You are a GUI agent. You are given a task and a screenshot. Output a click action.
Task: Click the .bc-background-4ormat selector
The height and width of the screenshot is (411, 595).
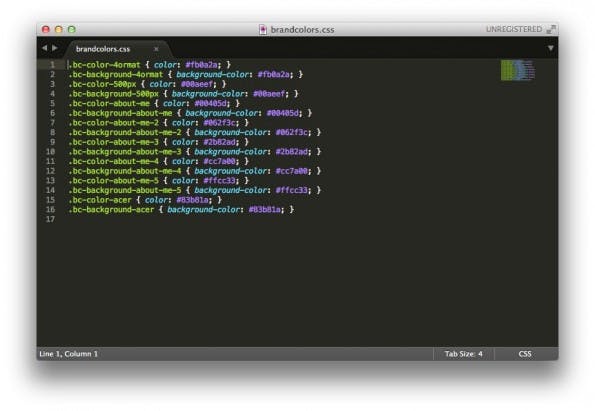click(116, 75)
